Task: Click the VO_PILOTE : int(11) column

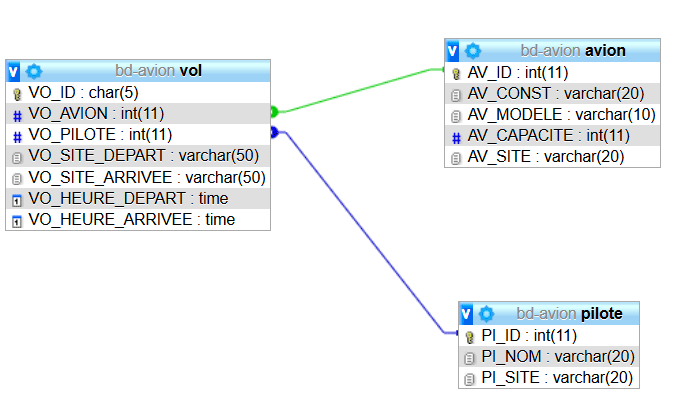Action: (x=100, y=135)
